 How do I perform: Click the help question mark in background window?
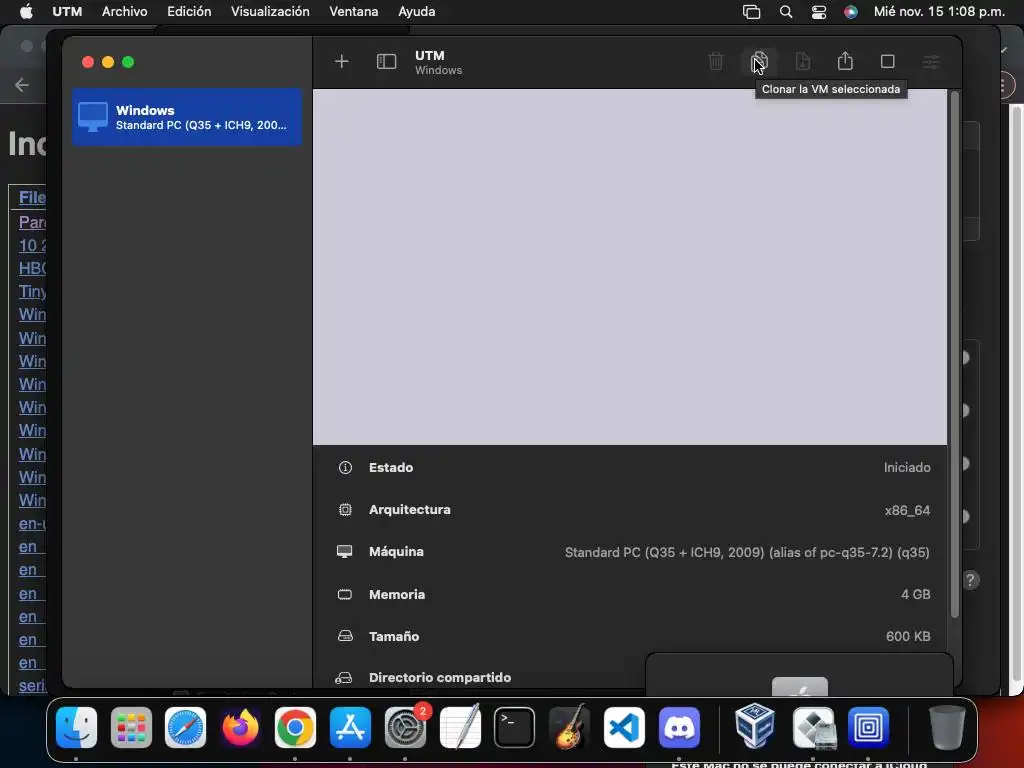point(970,580)
